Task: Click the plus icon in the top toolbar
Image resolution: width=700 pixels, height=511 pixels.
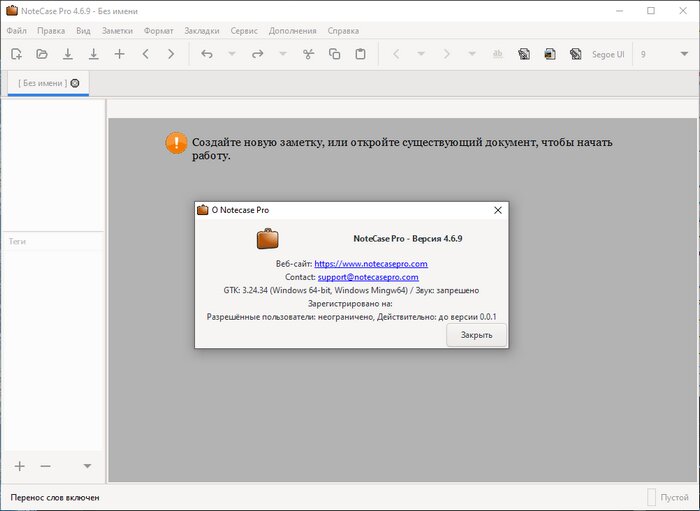Action: [119, 54]
